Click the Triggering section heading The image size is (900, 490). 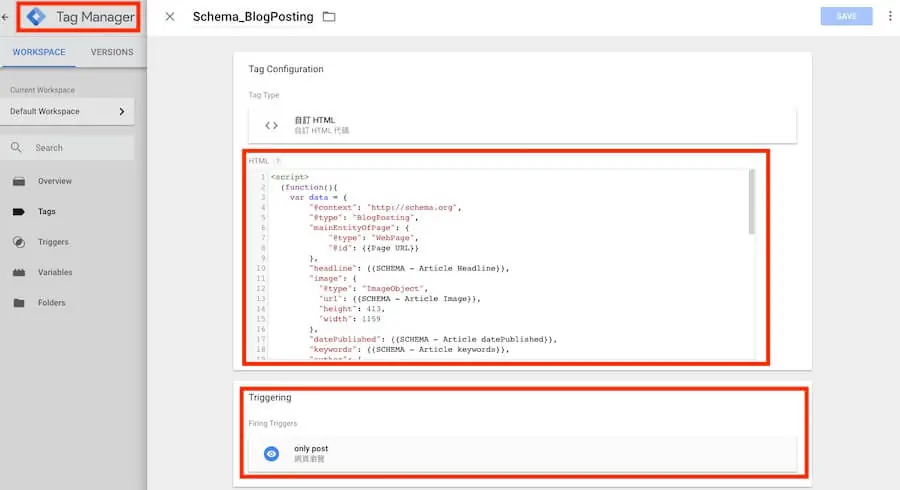click(x=270, y=398)
